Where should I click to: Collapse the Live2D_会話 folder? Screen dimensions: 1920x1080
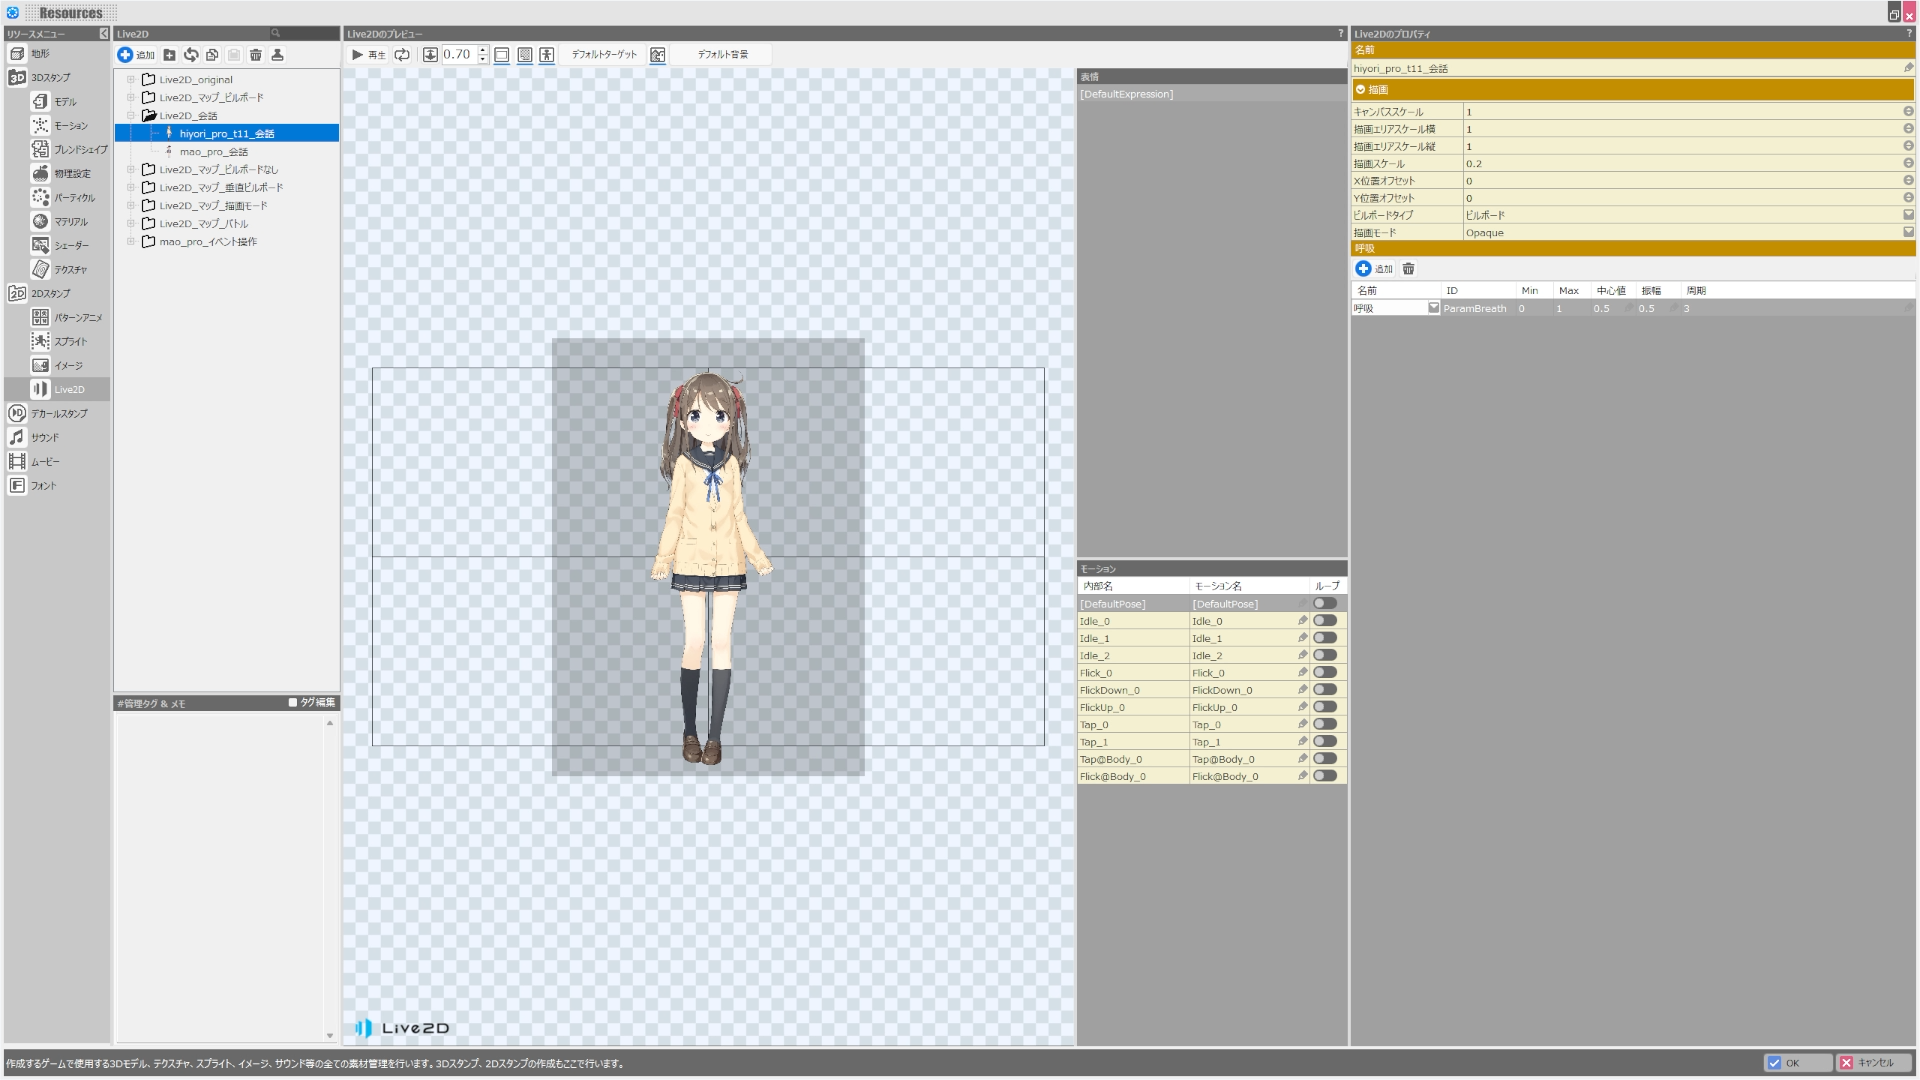tap(130, 116)
